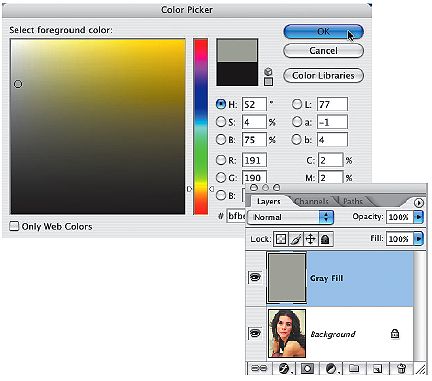Image resolution: width=432 pixels, height=381 pixels.
Task: Add a layer mask
Action: tap(307, 368)
